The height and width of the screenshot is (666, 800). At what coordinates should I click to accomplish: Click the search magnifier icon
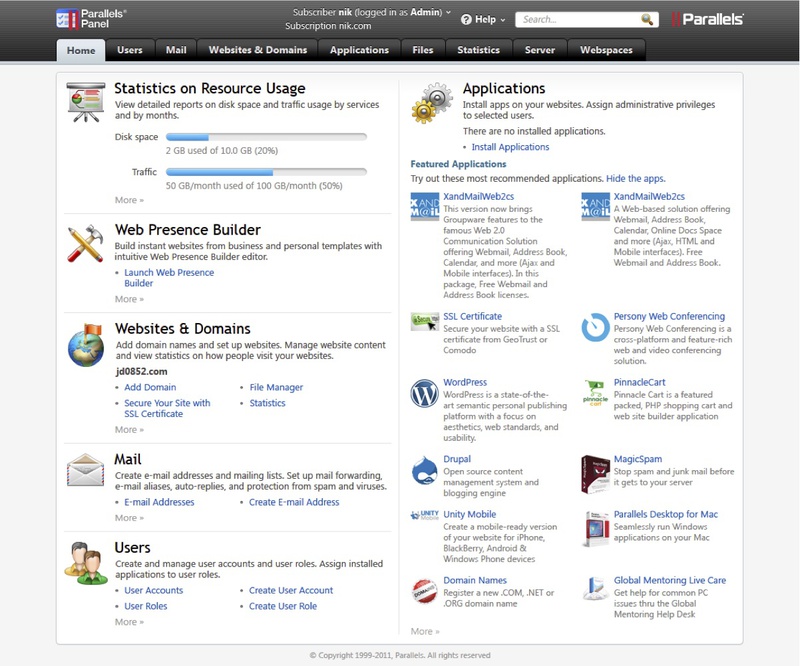coord(646,19)
